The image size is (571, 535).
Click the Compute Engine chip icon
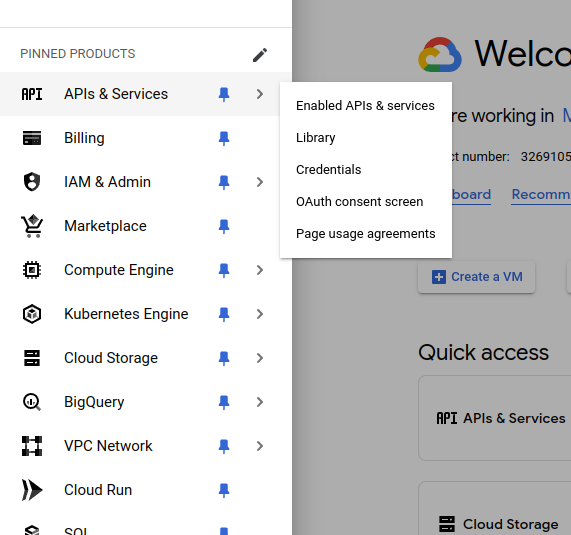pyautogui.click(x=32, y=270)
